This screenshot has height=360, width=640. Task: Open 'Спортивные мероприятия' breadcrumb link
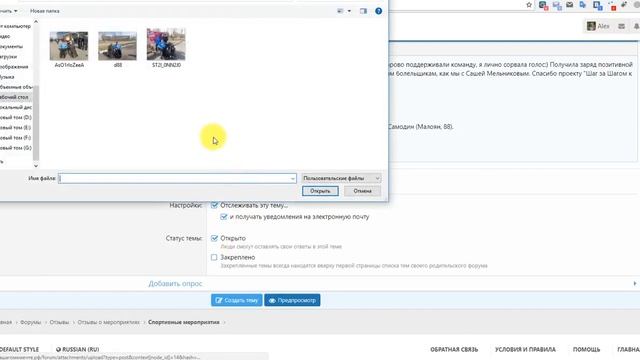[184, 322]
